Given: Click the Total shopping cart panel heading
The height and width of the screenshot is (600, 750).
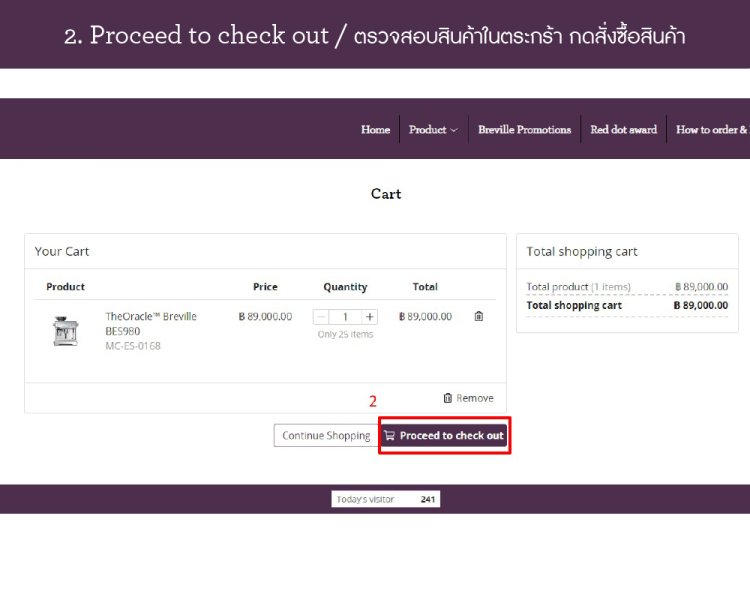Looking at the screenshot, I should pyautogui.click(x=582, y=252).
